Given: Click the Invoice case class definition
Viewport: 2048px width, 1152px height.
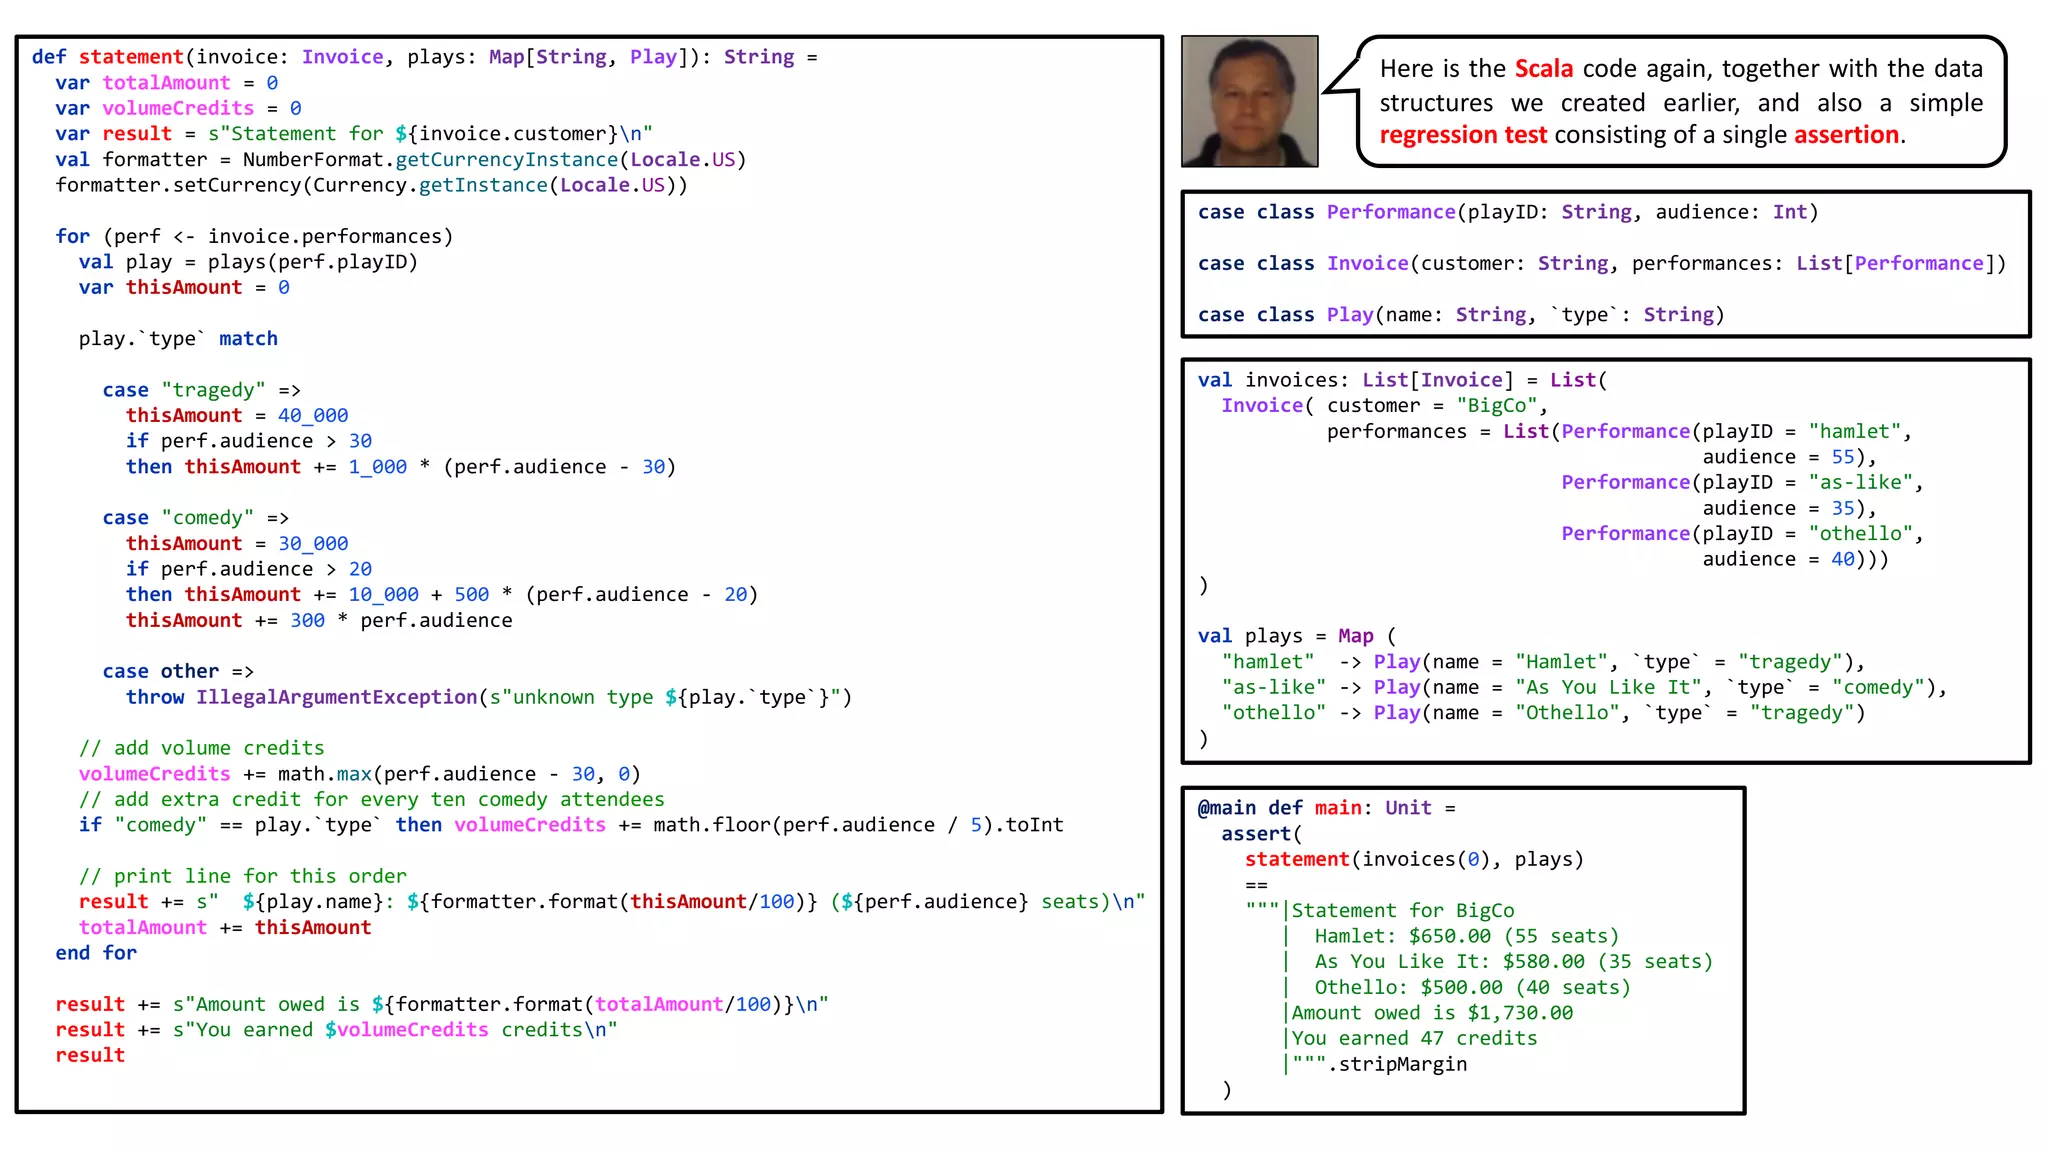Looking at the screenshot, I should coord(1601,263).
